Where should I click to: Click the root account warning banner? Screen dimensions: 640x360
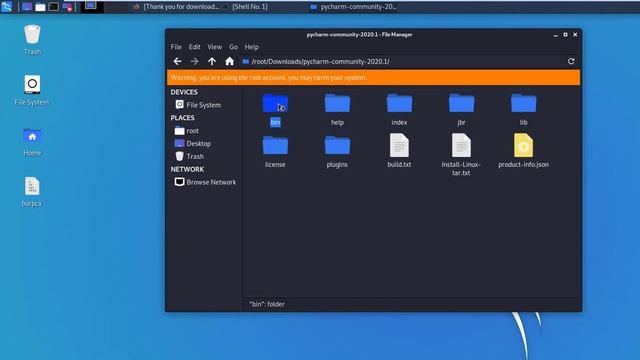[x=373, y=78]
